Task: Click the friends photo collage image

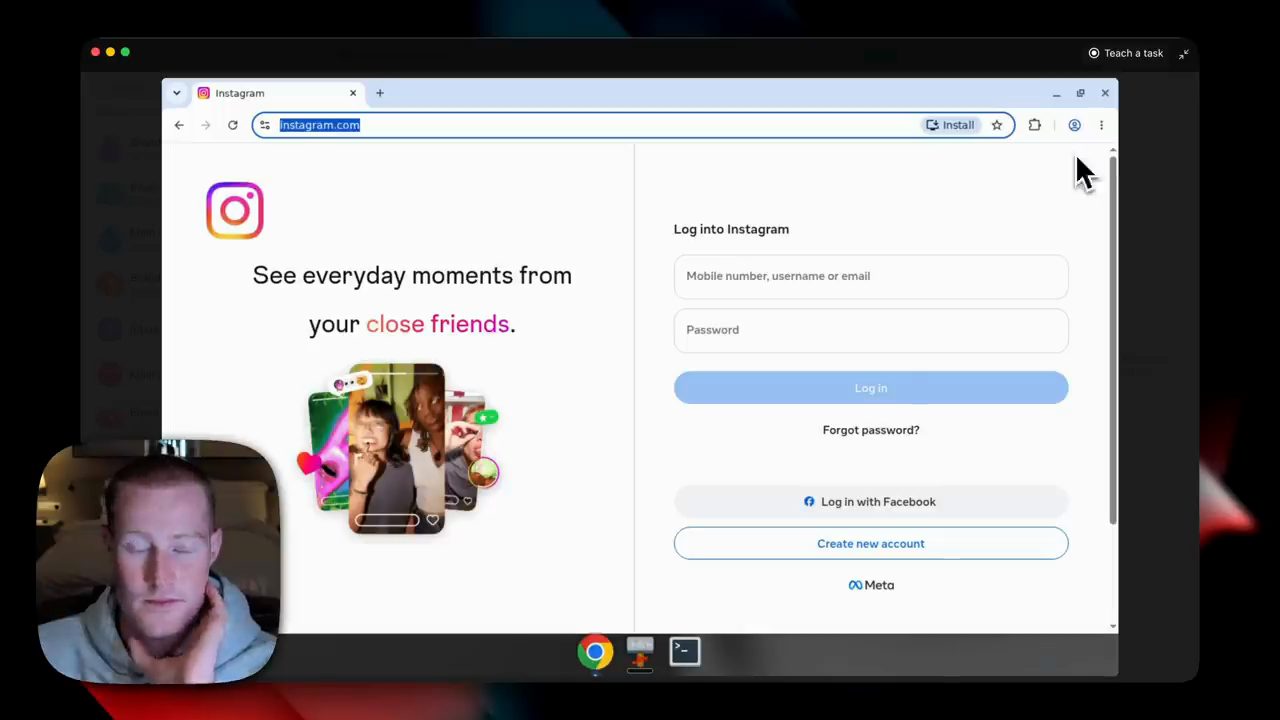Action: click(398, 449)
